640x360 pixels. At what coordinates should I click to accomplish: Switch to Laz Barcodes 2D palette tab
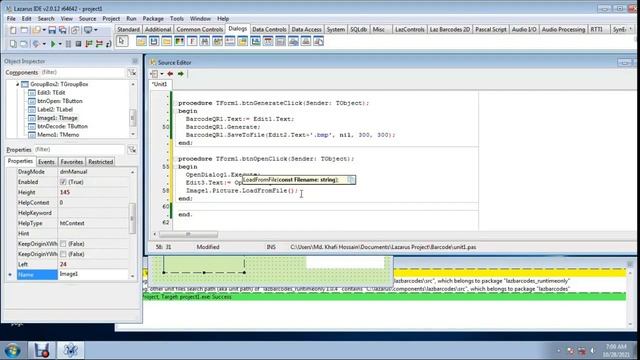coord(450,29)
